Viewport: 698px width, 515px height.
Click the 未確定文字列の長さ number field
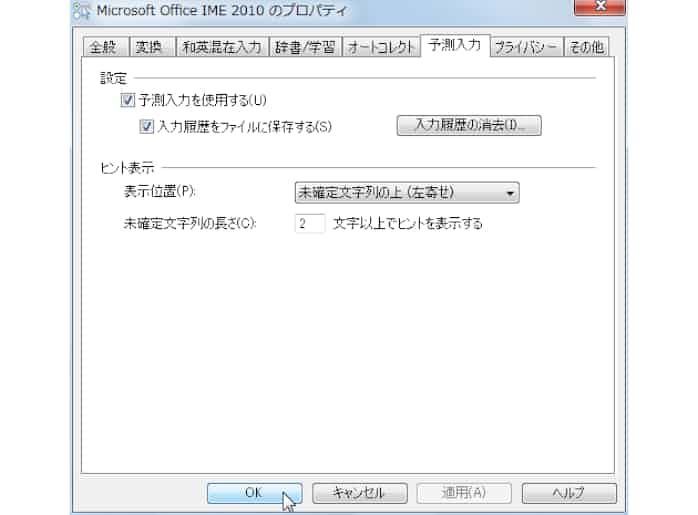(x=310, y=223)
